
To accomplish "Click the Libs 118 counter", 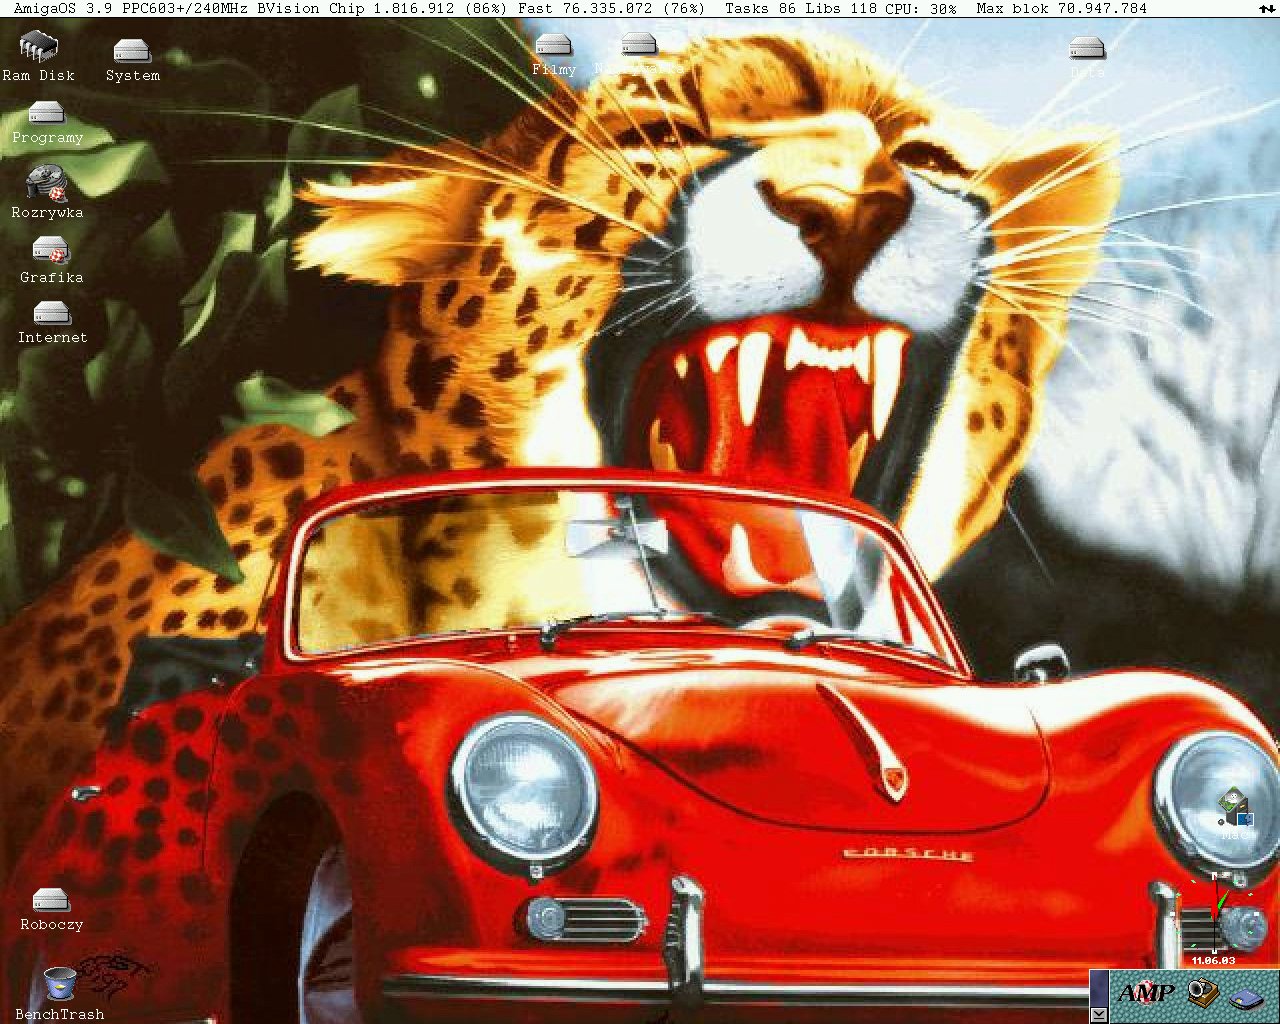I will (841, 8).
